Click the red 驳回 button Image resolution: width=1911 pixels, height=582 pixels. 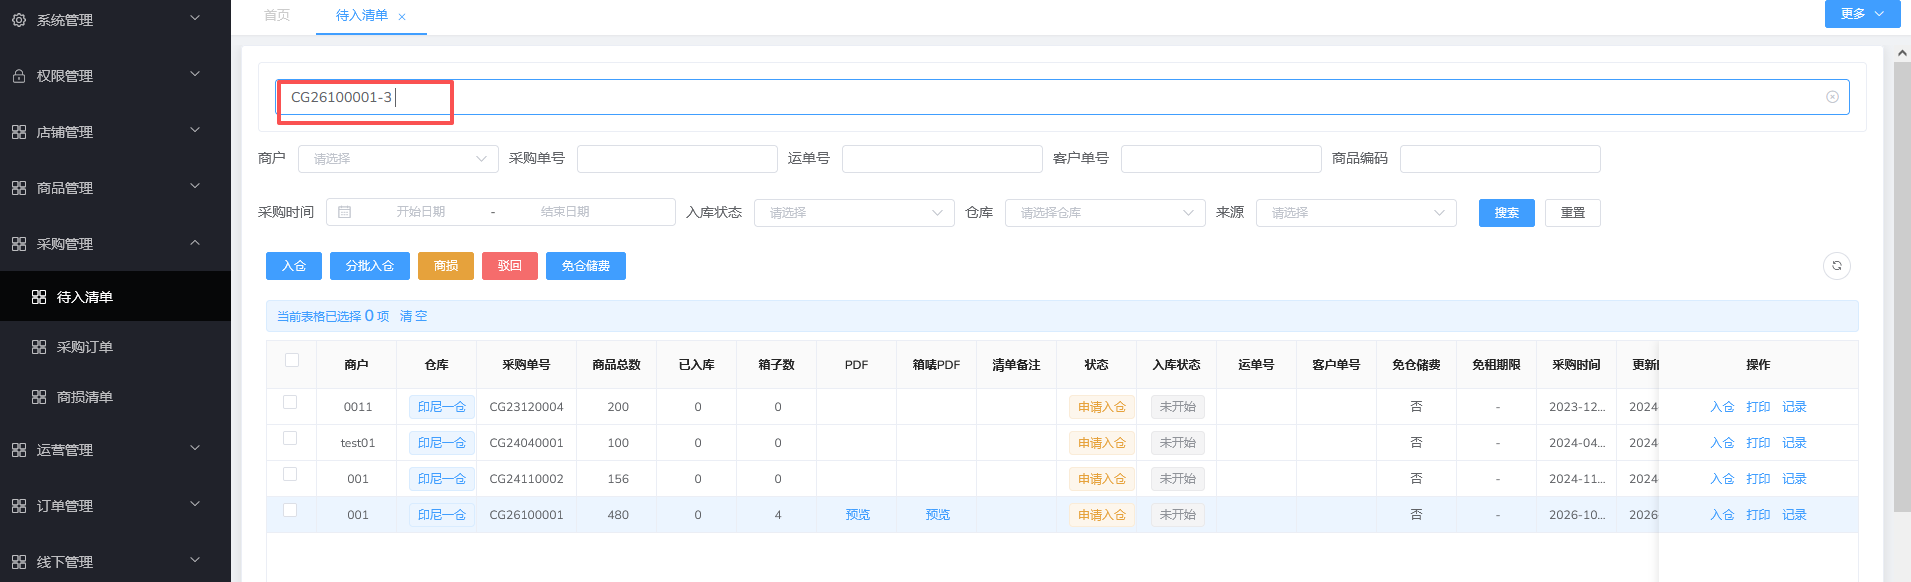510,266
